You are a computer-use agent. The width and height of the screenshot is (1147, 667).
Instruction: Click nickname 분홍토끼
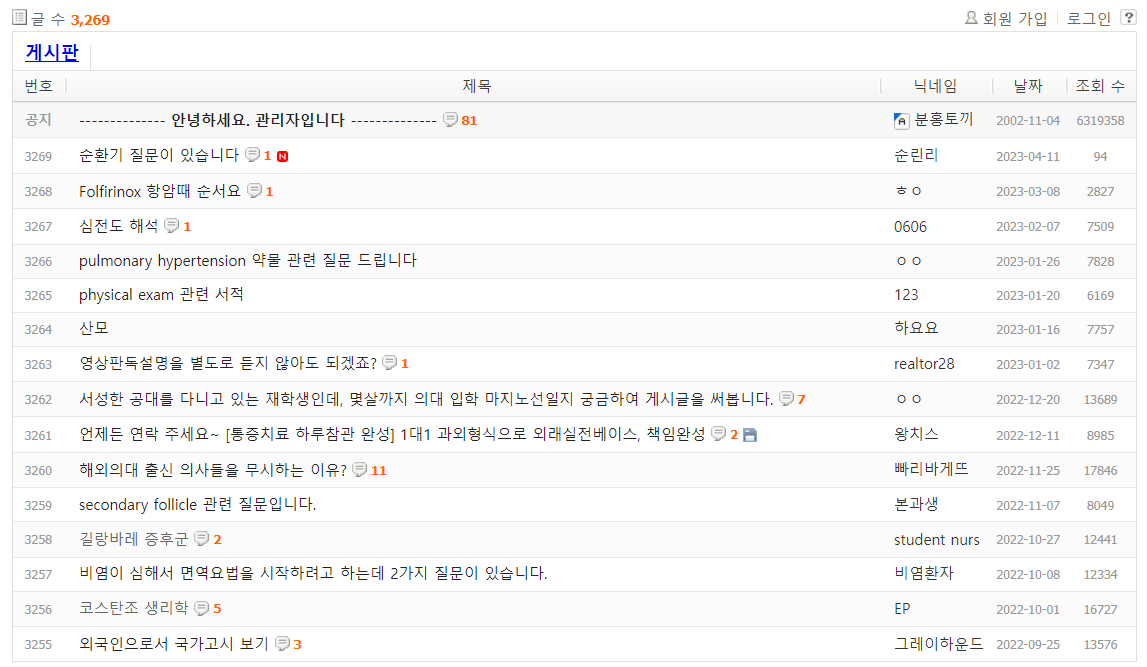click(x=944, y=120)
